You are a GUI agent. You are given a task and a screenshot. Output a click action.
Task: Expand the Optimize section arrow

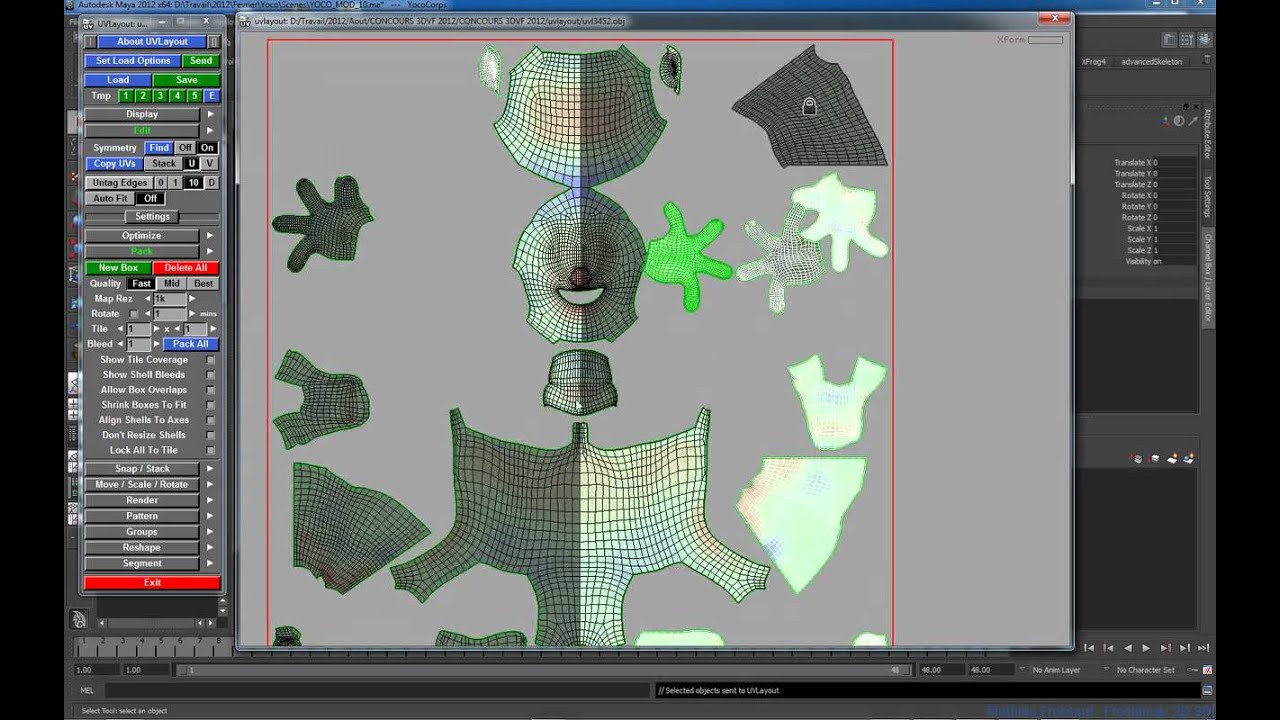(210, 236)
